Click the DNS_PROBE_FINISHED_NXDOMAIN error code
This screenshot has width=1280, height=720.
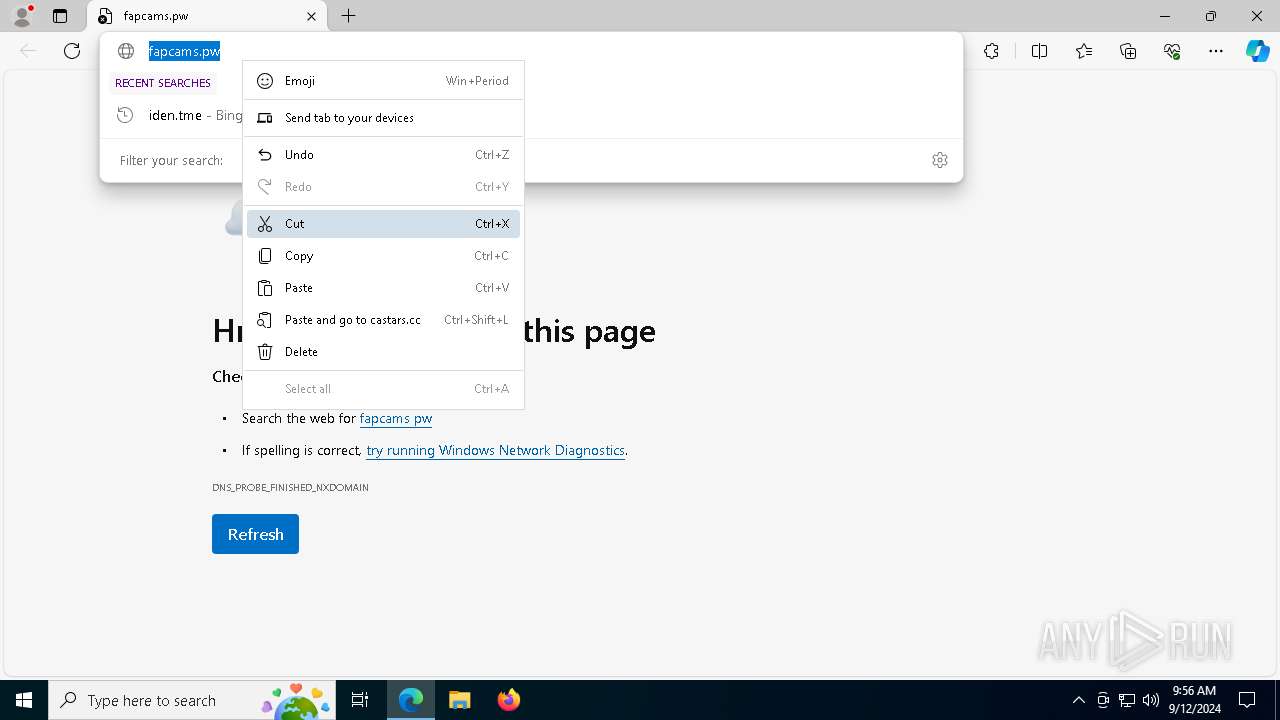(290, 487)
